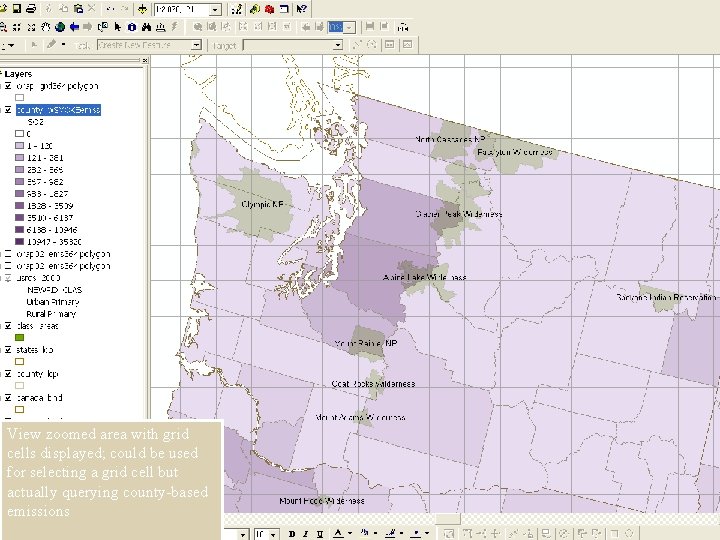The width and height of the screenshot is (720, 540).
Task: Click the Add Data icon
Action: tap(142, 9)
